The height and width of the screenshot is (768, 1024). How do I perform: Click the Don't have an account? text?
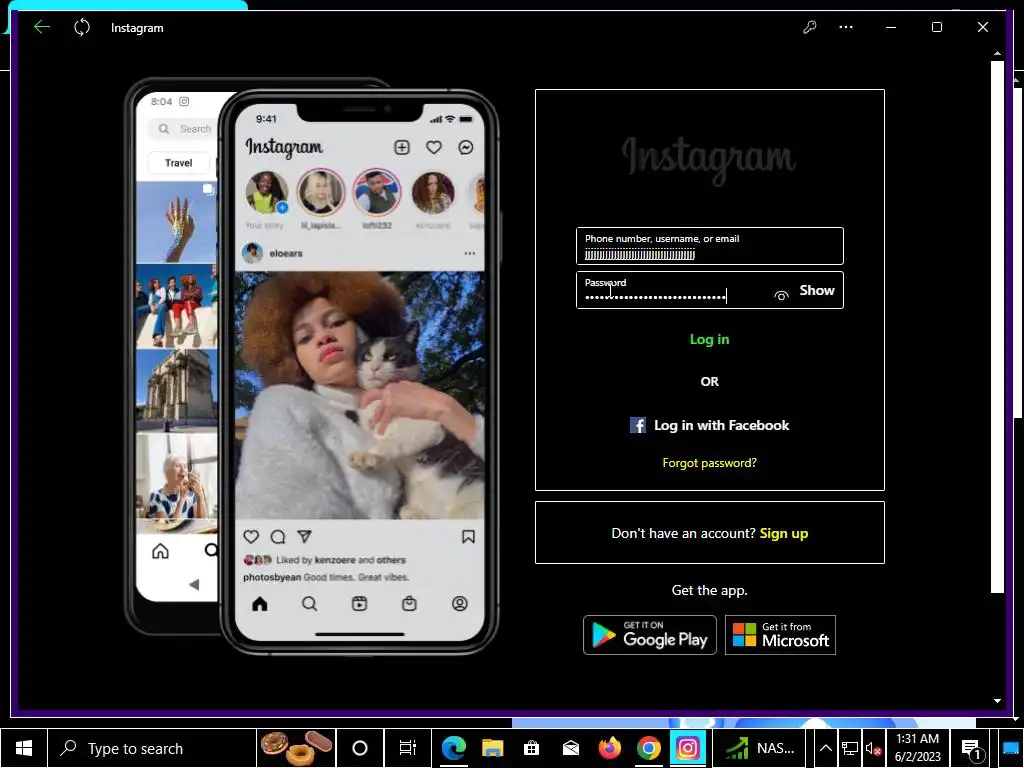(683, 534)
